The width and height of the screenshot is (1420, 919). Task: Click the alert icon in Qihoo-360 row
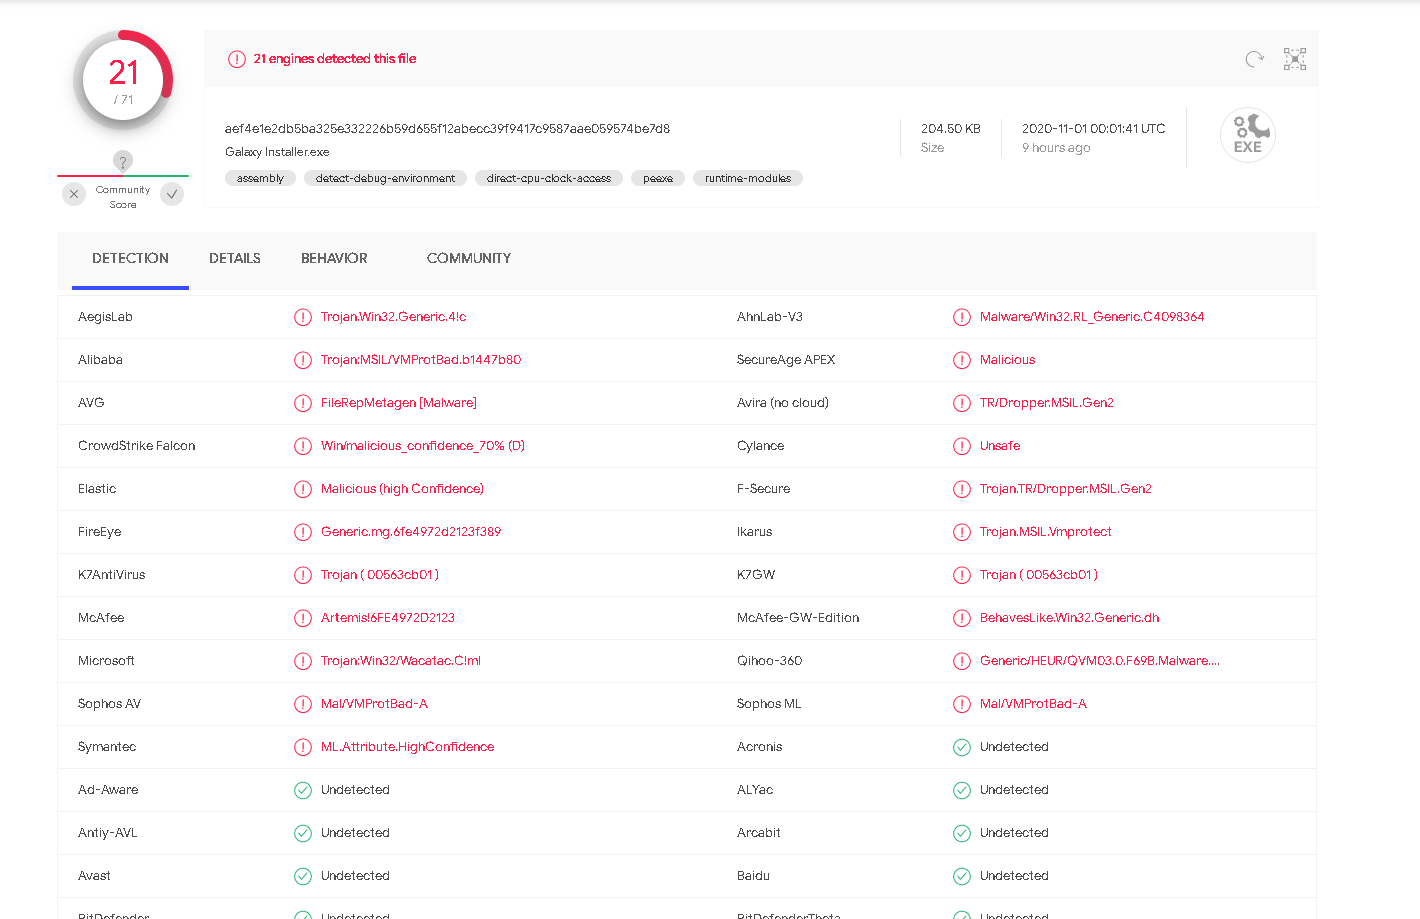962,661
